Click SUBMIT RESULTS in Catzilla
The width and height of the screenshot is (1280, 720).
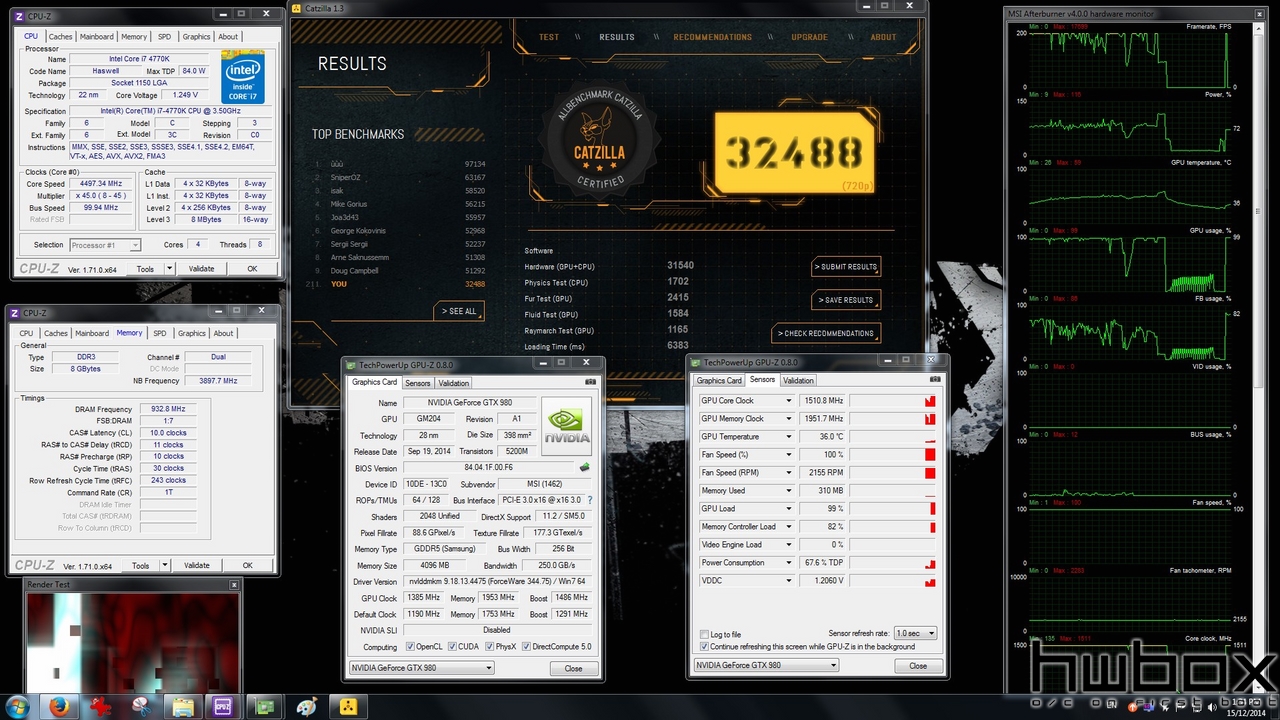(846, 267)
